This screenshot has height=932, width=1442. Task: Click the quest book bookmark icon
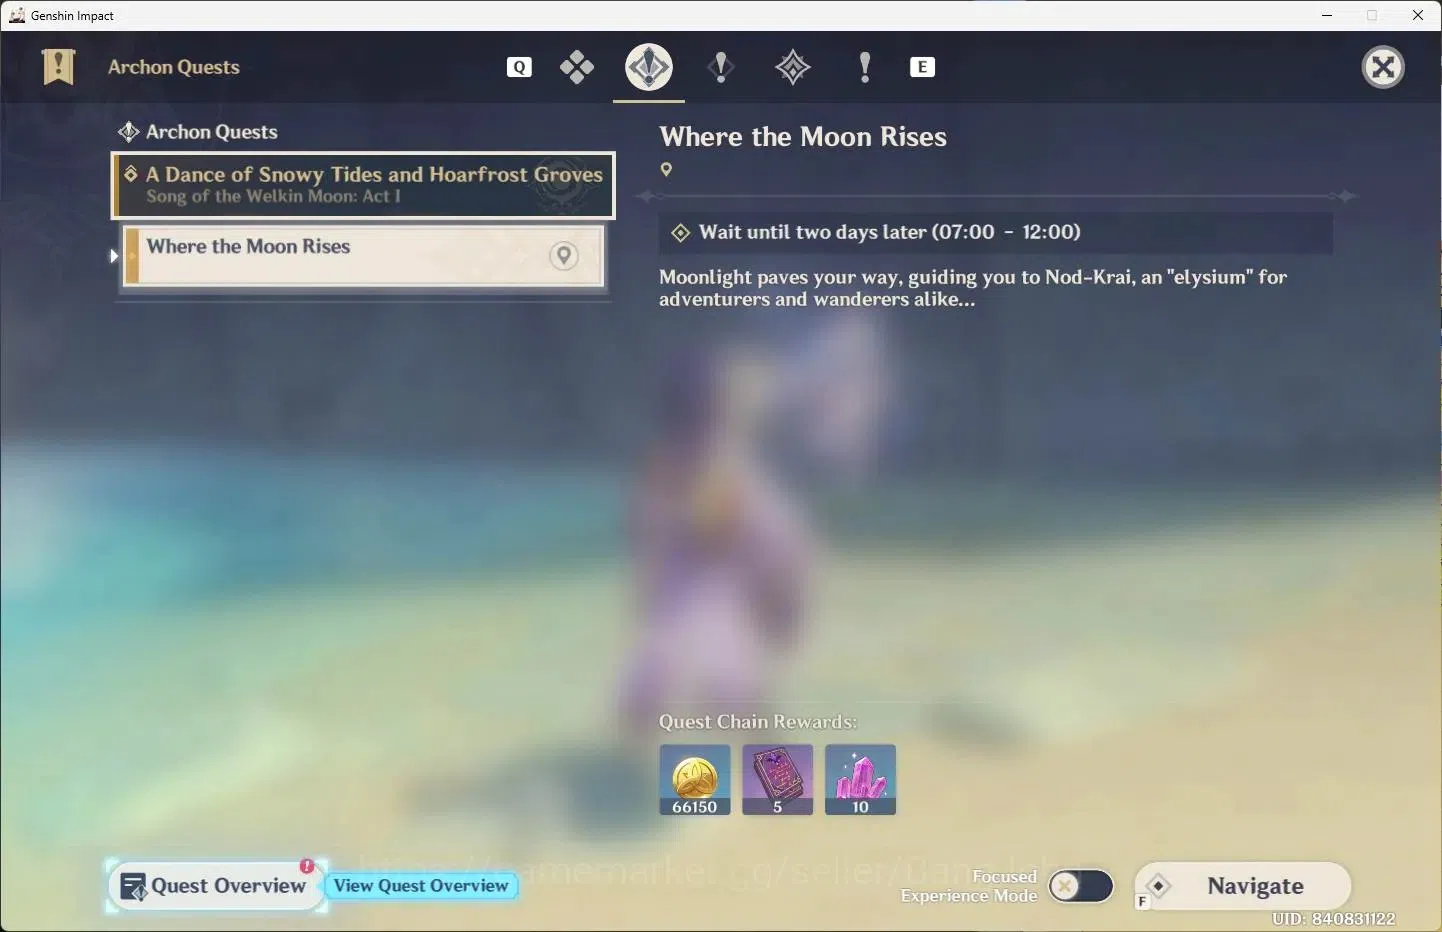[59, 67]
